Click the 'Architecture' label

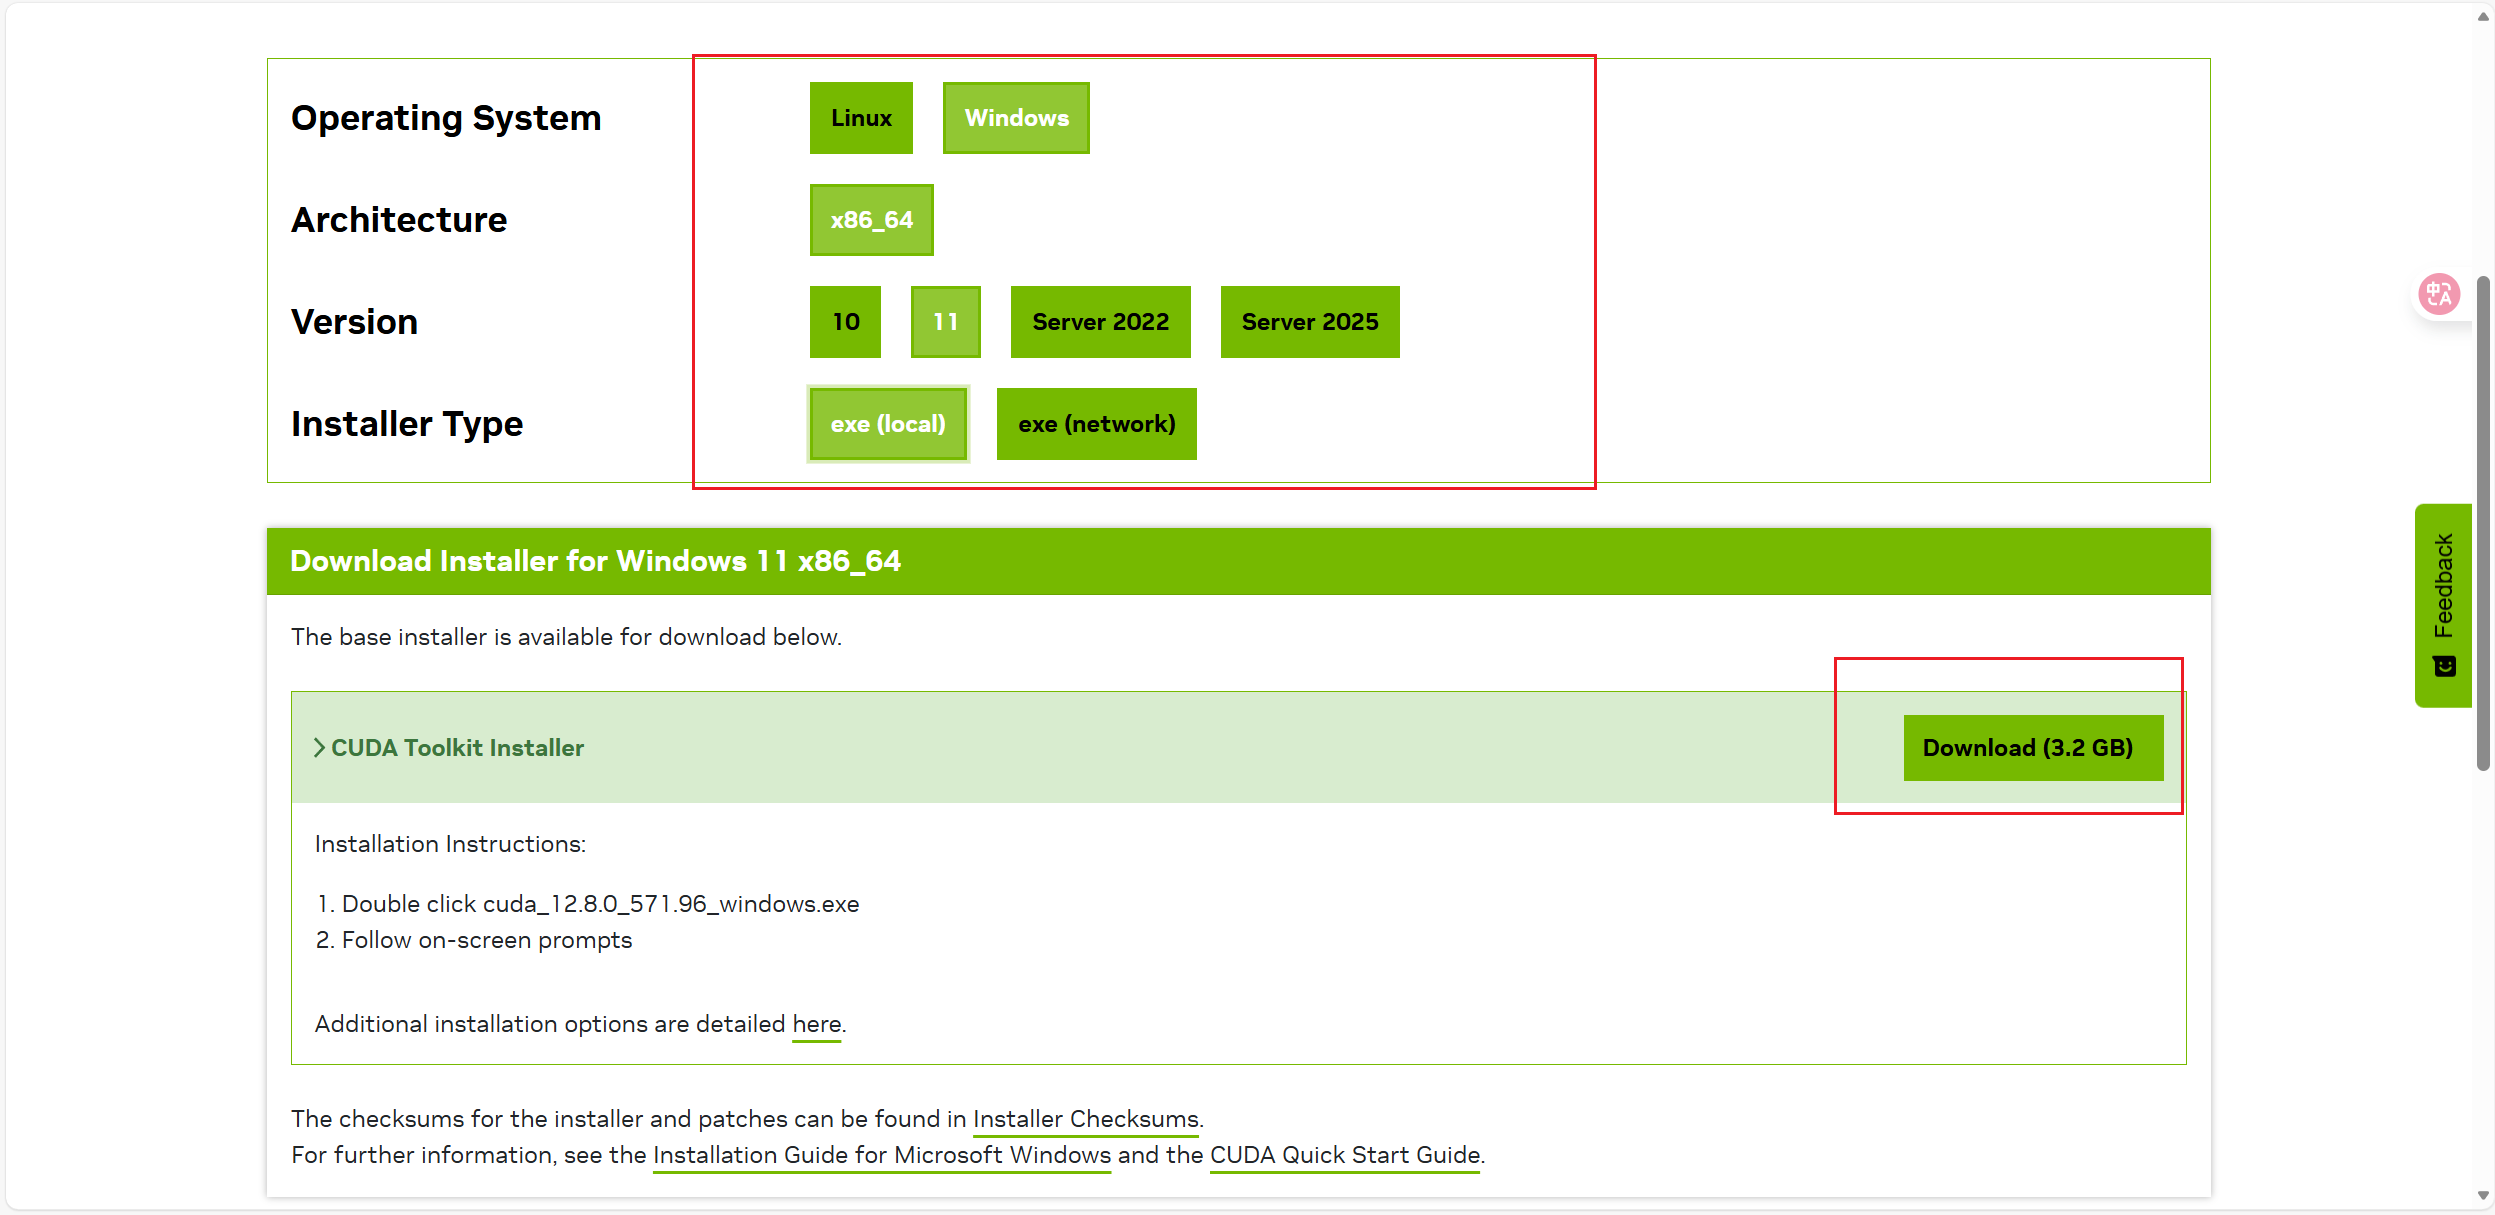[399, 220]
